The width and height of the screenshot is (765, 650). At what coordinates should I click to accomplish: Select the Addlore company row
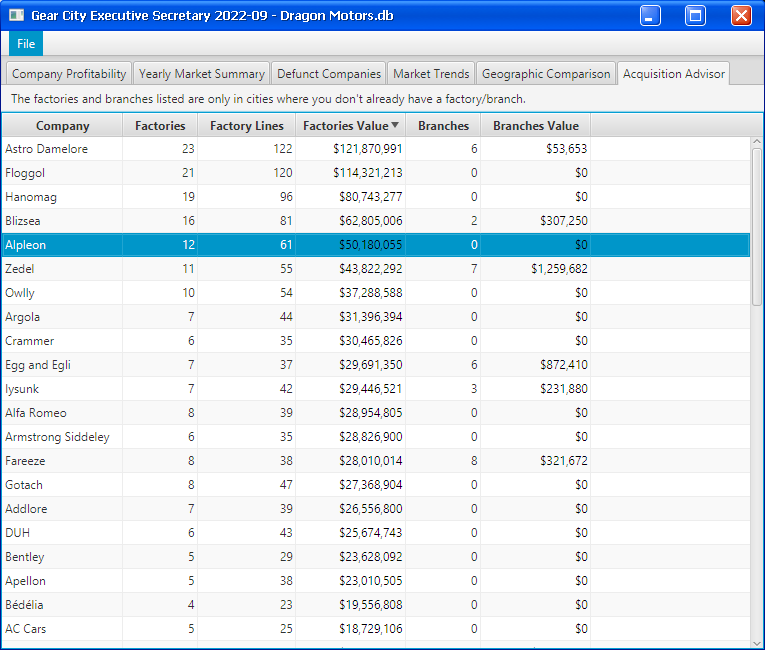pos(376,508)
